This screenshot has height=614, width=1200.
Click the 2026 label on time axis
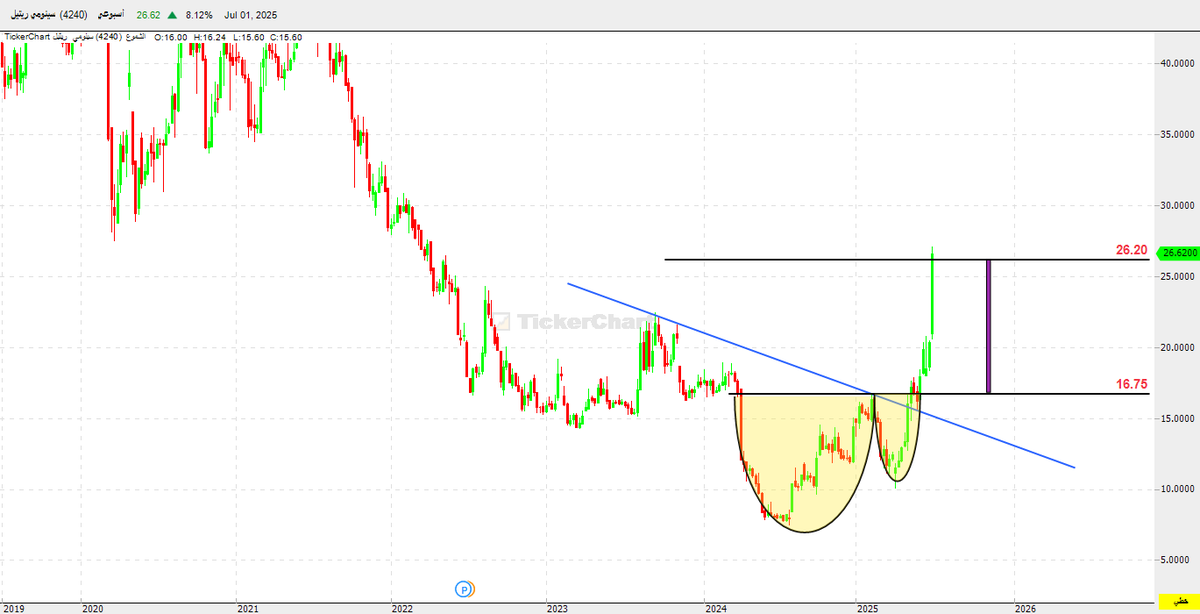pyautogui.click(x=1024, y=607)
